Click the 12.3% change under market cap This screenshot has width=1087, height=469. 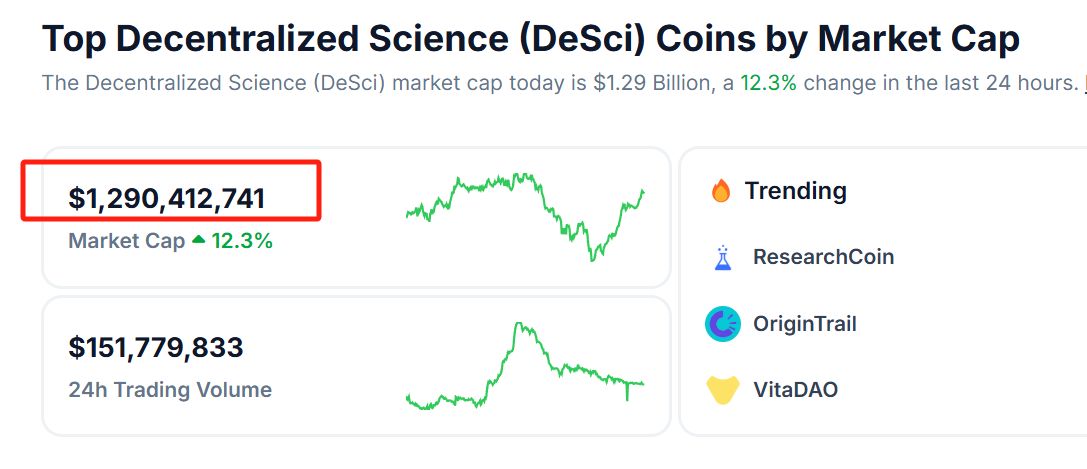point(242,241)
